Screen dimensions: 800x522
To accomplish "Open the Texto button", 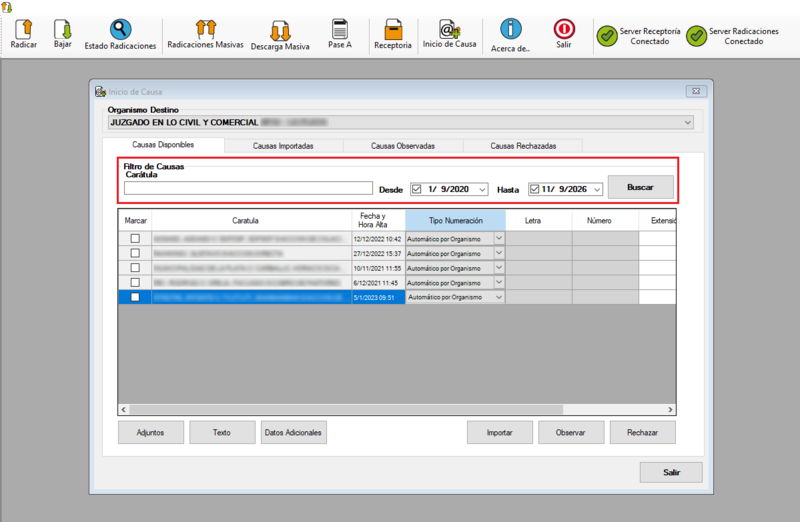I will (222, 432).
